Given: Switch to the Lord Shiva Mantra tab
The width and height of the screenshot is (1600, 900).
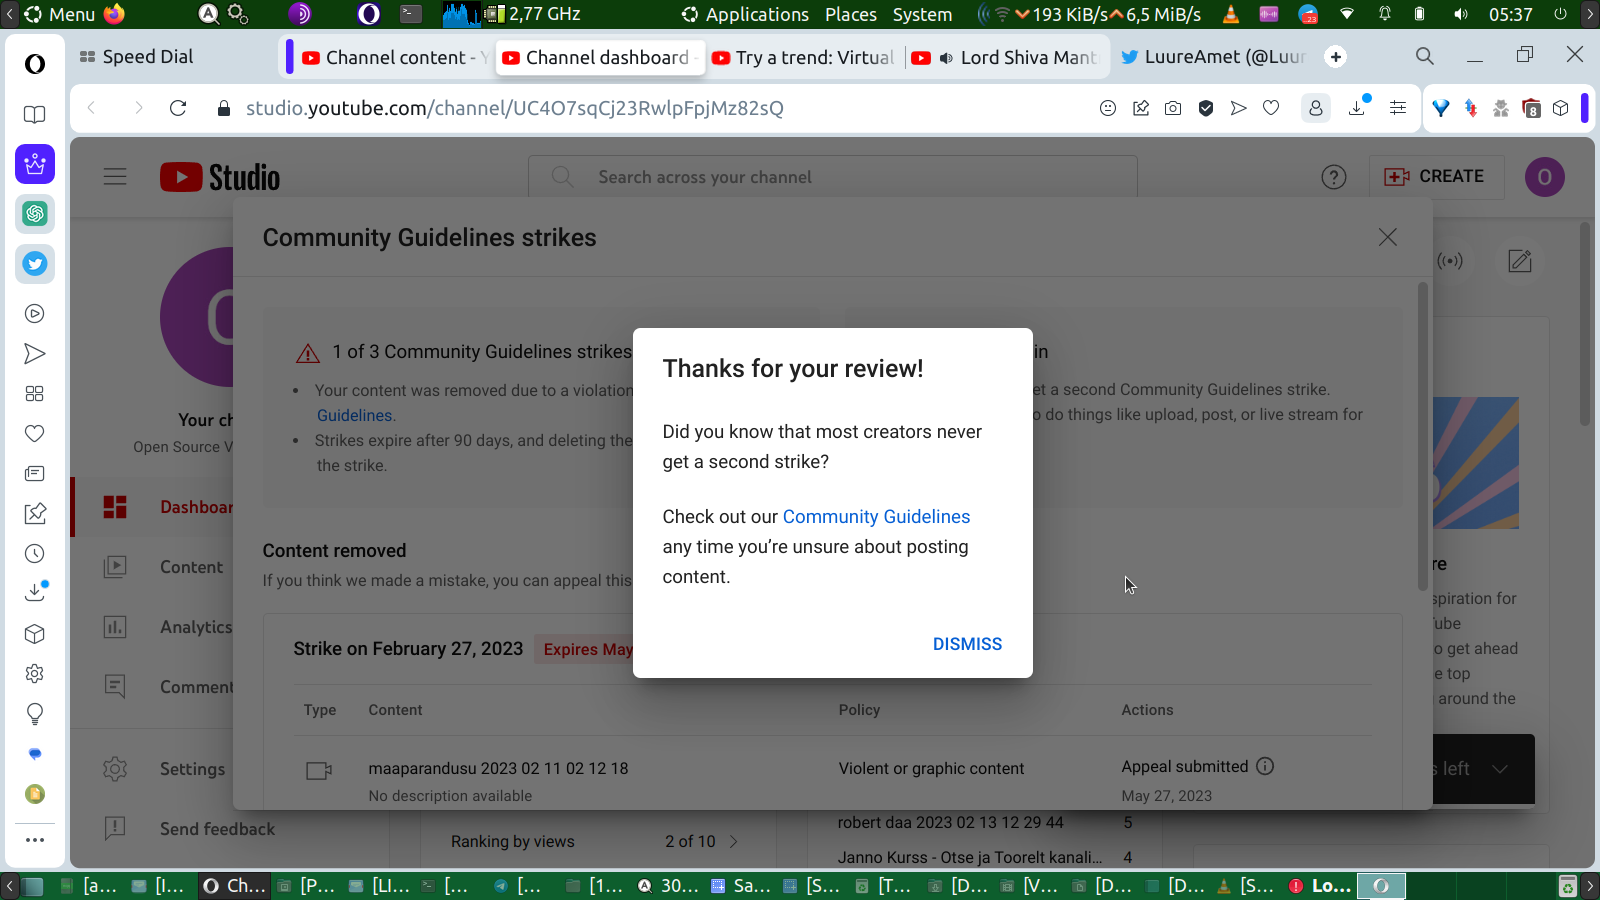Looking at the screenshot, I should tap(1008, 57).
